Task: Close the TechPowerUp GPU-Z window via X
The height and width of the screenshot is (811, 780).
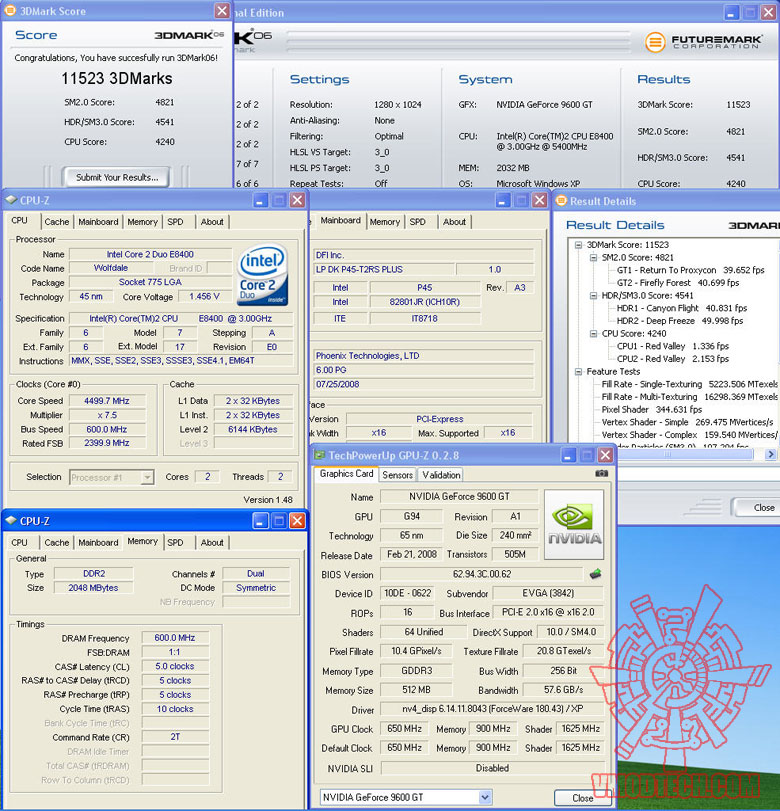Action: (605, 455)
